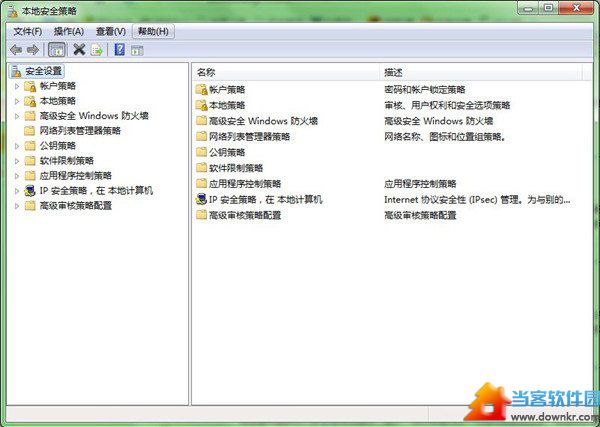Click the 本地策略 folder icon in tree
The height and width of the screenshot is (427, 600).
click(30, 101)
